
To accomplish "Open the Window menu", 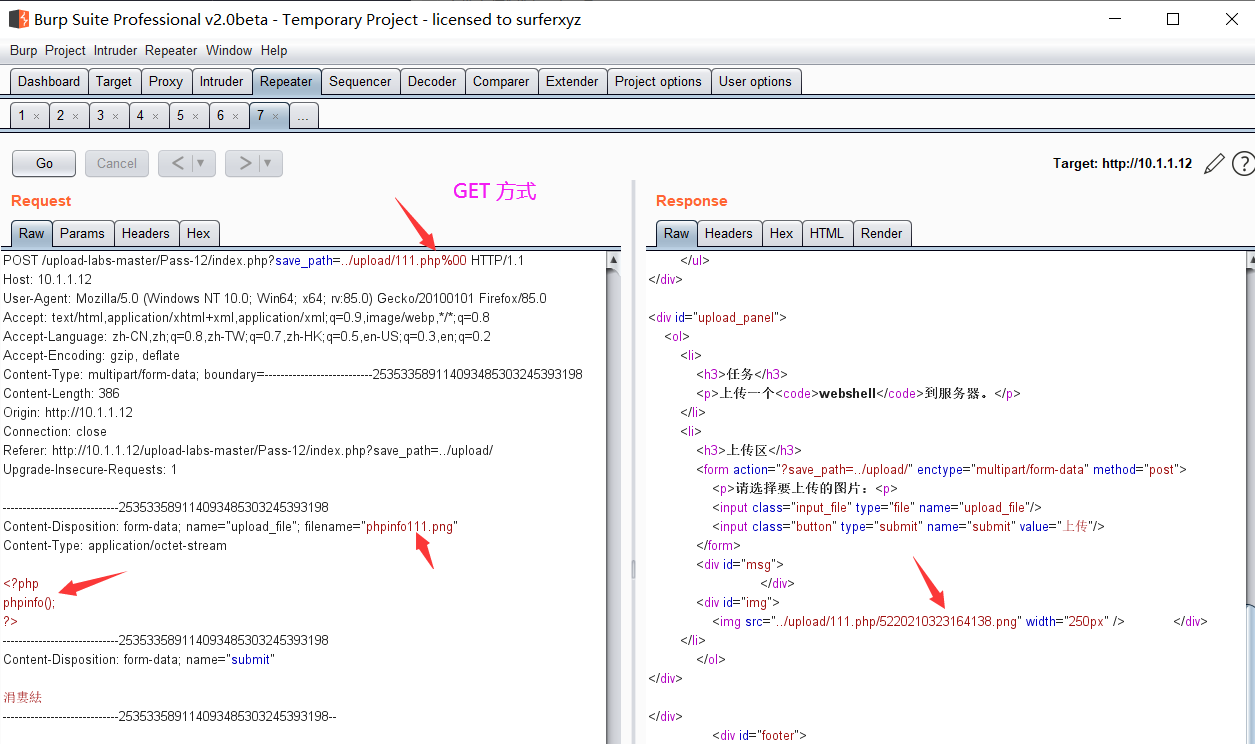I will pos(229,50).
